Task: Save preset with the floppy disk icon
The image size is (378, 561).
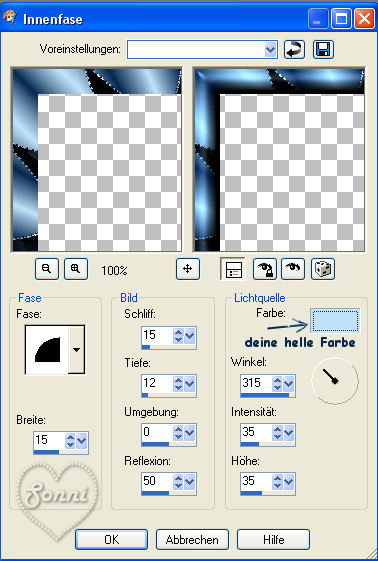Action: pos(323,49)
